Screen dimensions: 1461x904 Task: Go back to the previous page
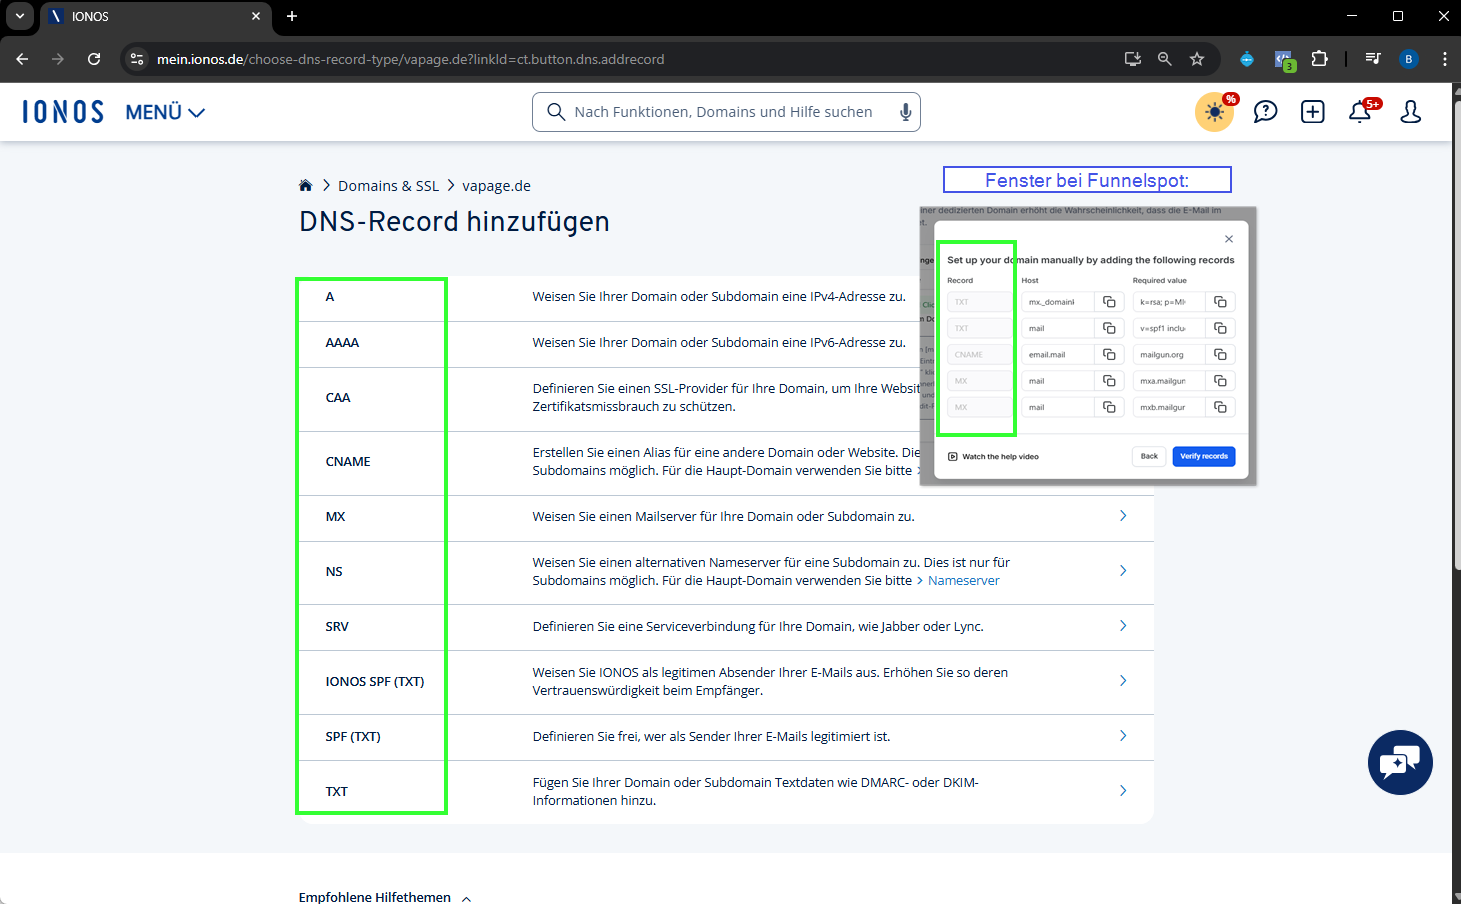[x=22, y=59]
